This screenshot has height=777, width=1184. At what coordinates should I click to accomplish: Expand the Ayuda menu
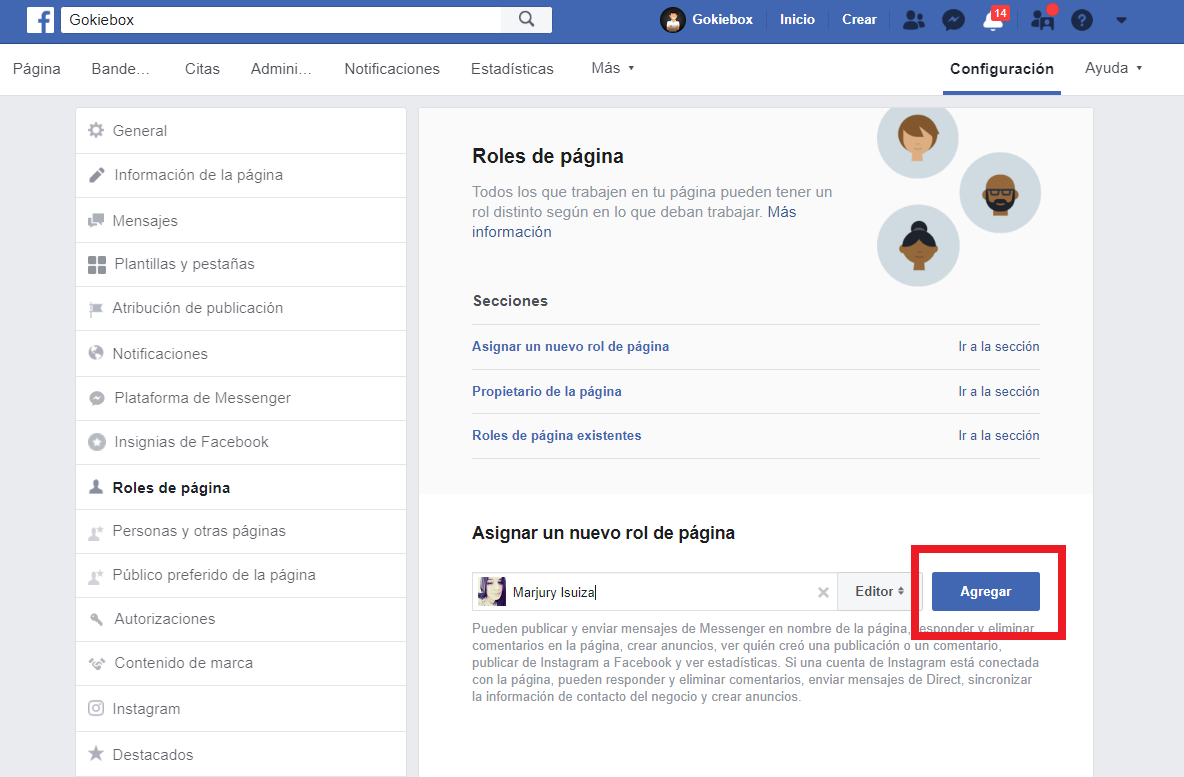tap(1113, 68)
